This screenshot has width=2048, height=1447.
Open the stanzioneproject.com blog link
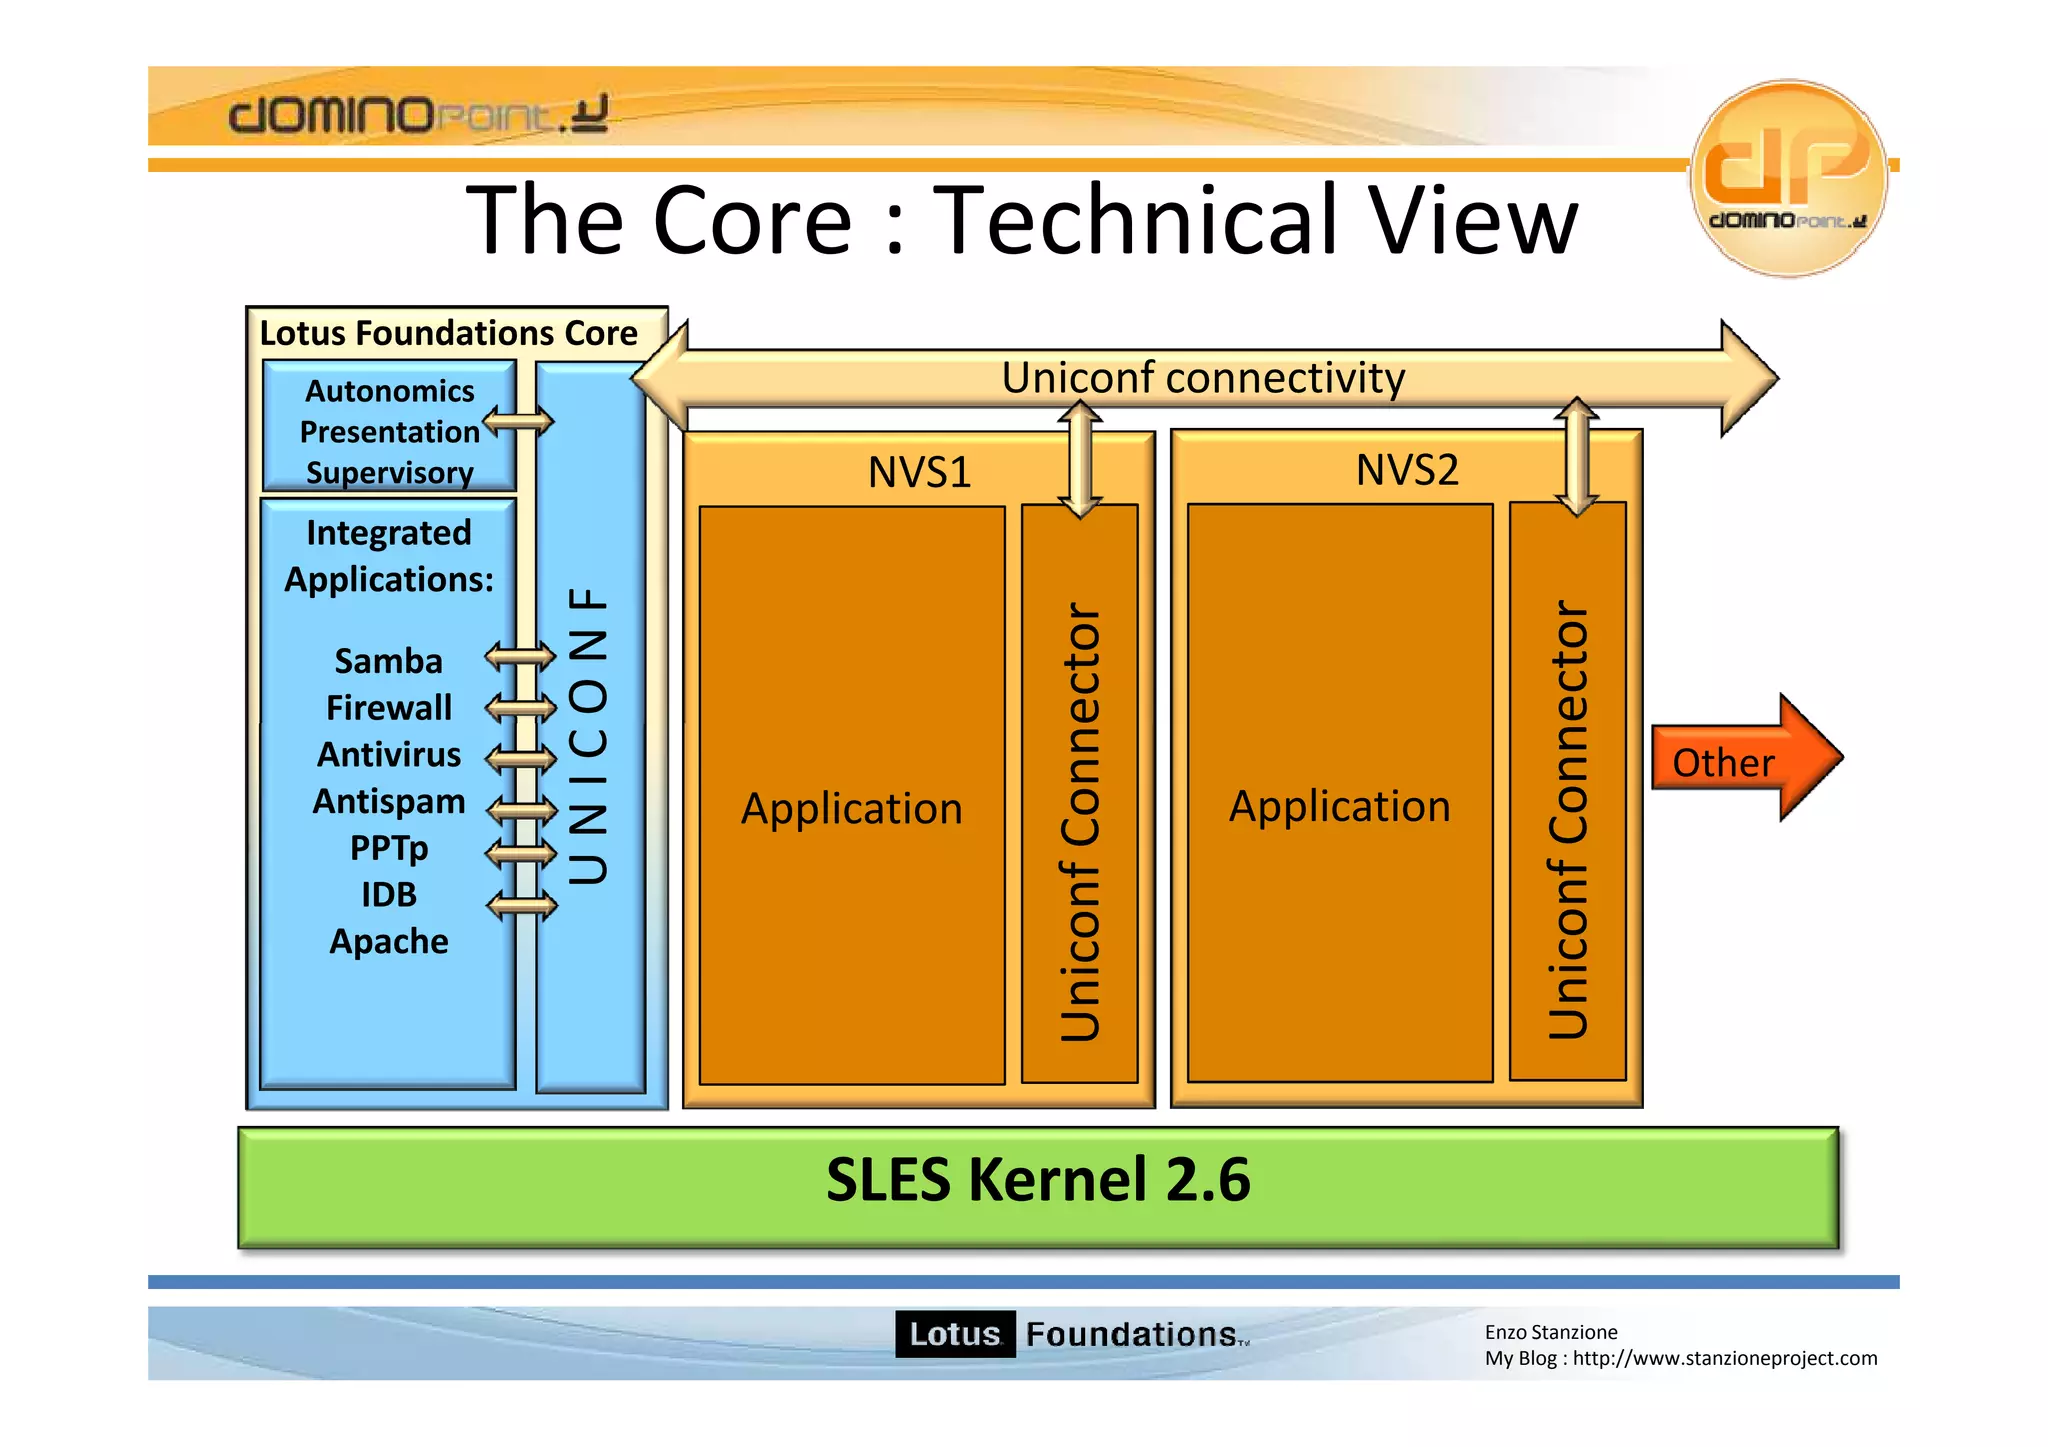[x=1724, y=1358]
